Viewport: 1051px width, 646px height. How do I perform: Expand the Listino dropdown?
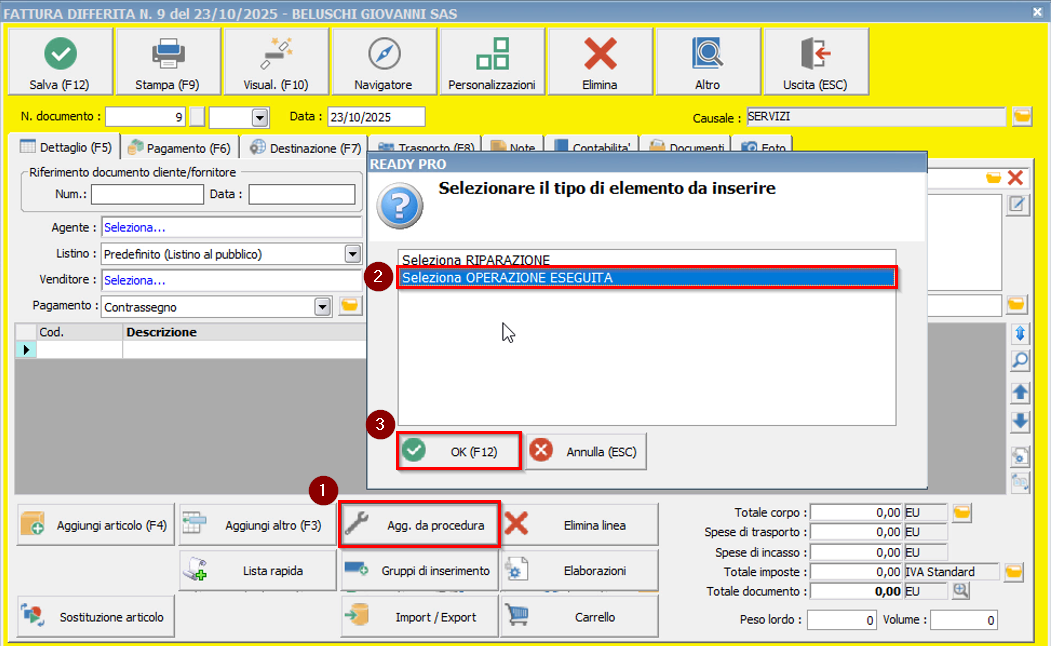tap(351, 254)
